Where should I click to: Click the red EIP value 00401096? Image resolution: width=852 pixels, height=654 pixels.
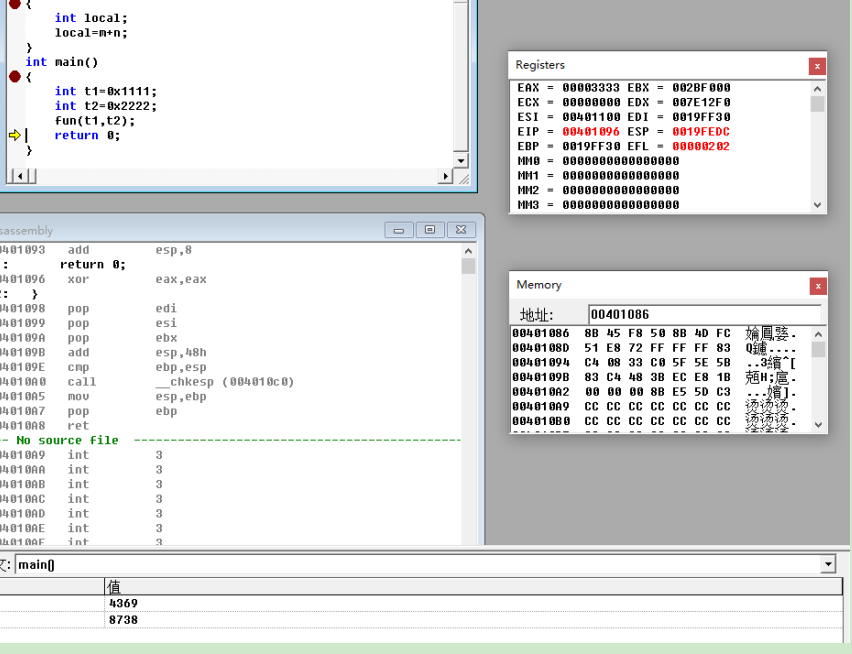pyautogui.click(x=591, y=132)
